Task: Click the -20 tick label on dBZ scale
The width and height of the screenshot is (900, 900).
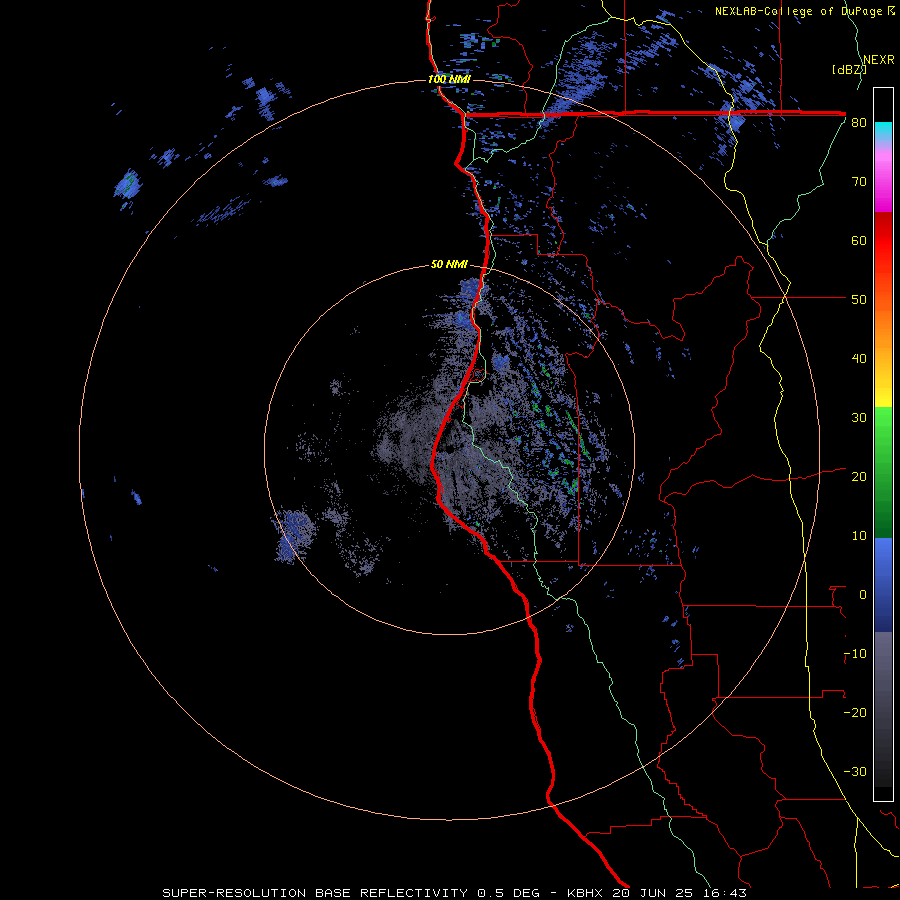Action: [855, 713]
